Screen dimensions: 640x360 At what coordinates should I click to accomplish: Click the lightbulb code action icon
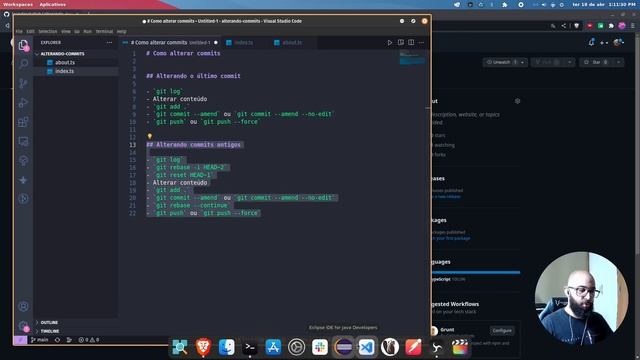pyautogui.click(x=149, y=136)
